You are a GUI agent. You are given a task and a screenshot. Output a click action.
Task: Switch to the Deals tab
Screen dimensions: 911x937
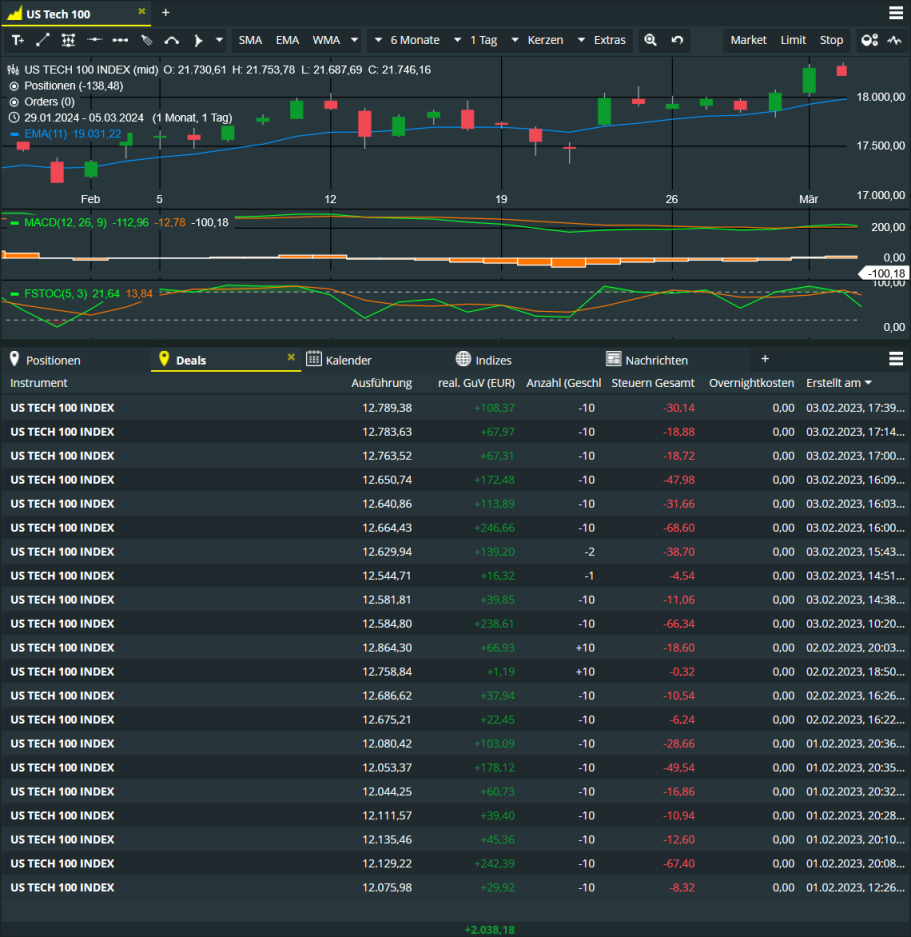click(191, 360)
